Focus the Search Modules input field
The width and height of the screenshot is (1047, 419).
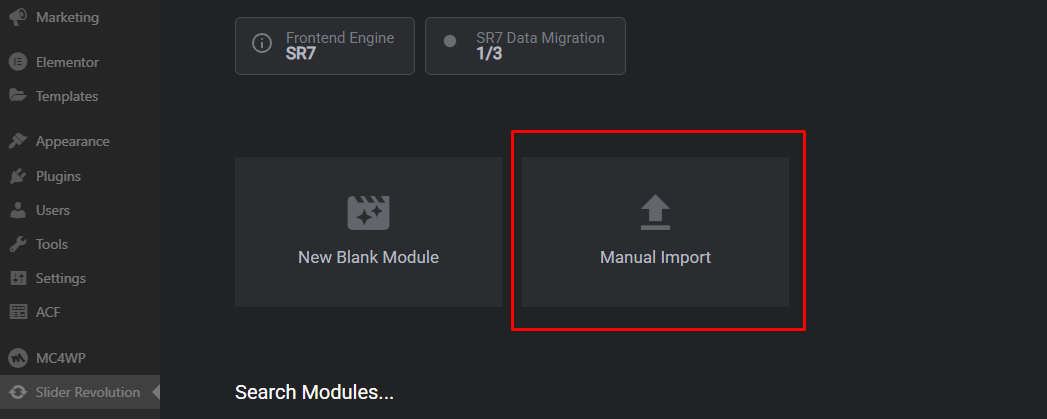(314, 392)
